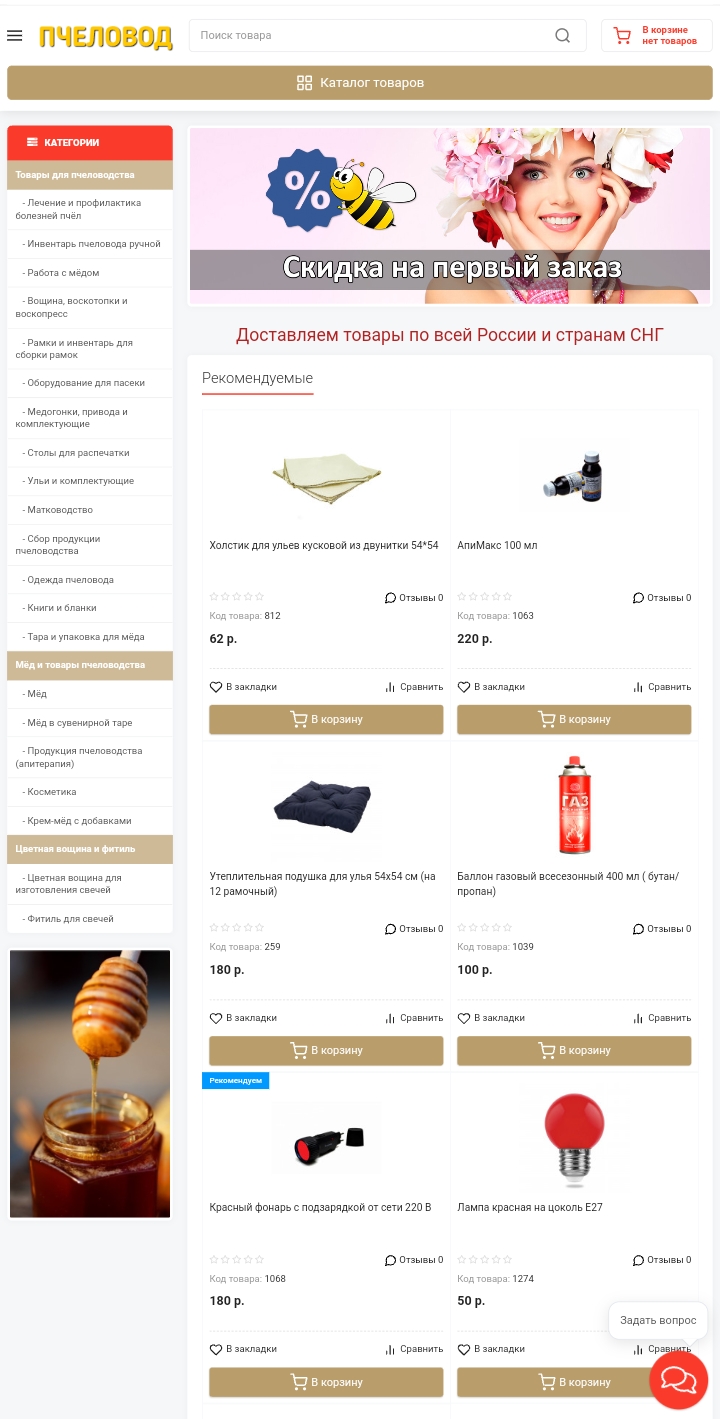Focus the Поиск товара search field
The image size is (720, 1419).
[370, 36]
